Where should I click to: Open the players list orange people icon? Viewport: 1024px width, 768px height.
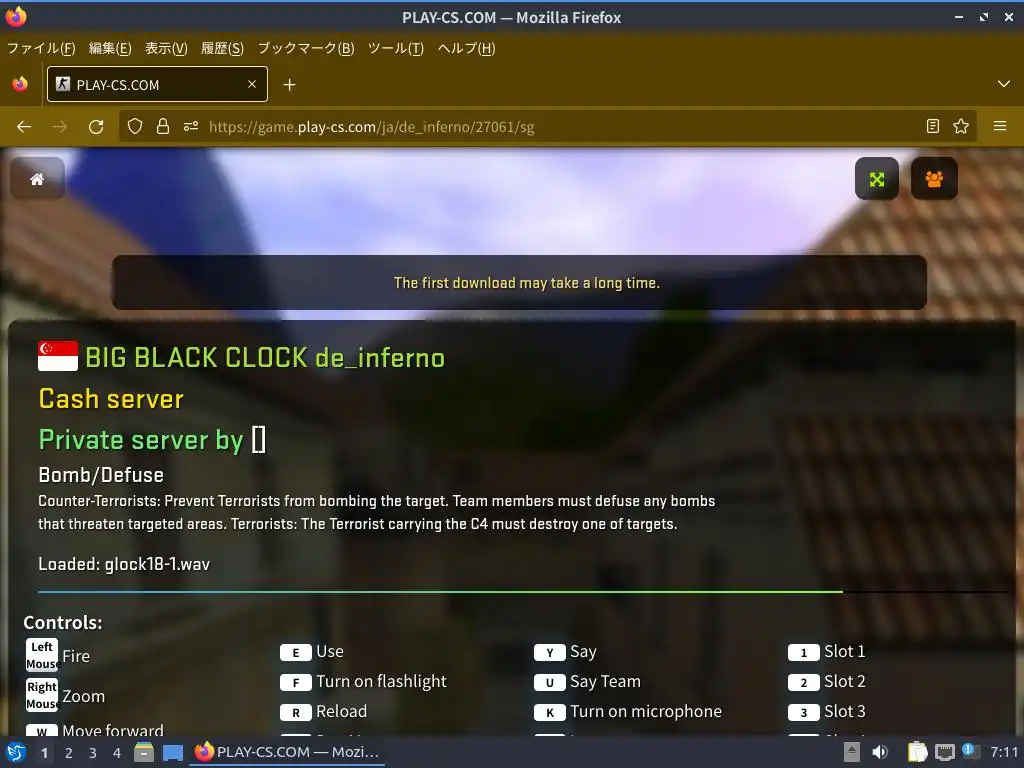934,178
